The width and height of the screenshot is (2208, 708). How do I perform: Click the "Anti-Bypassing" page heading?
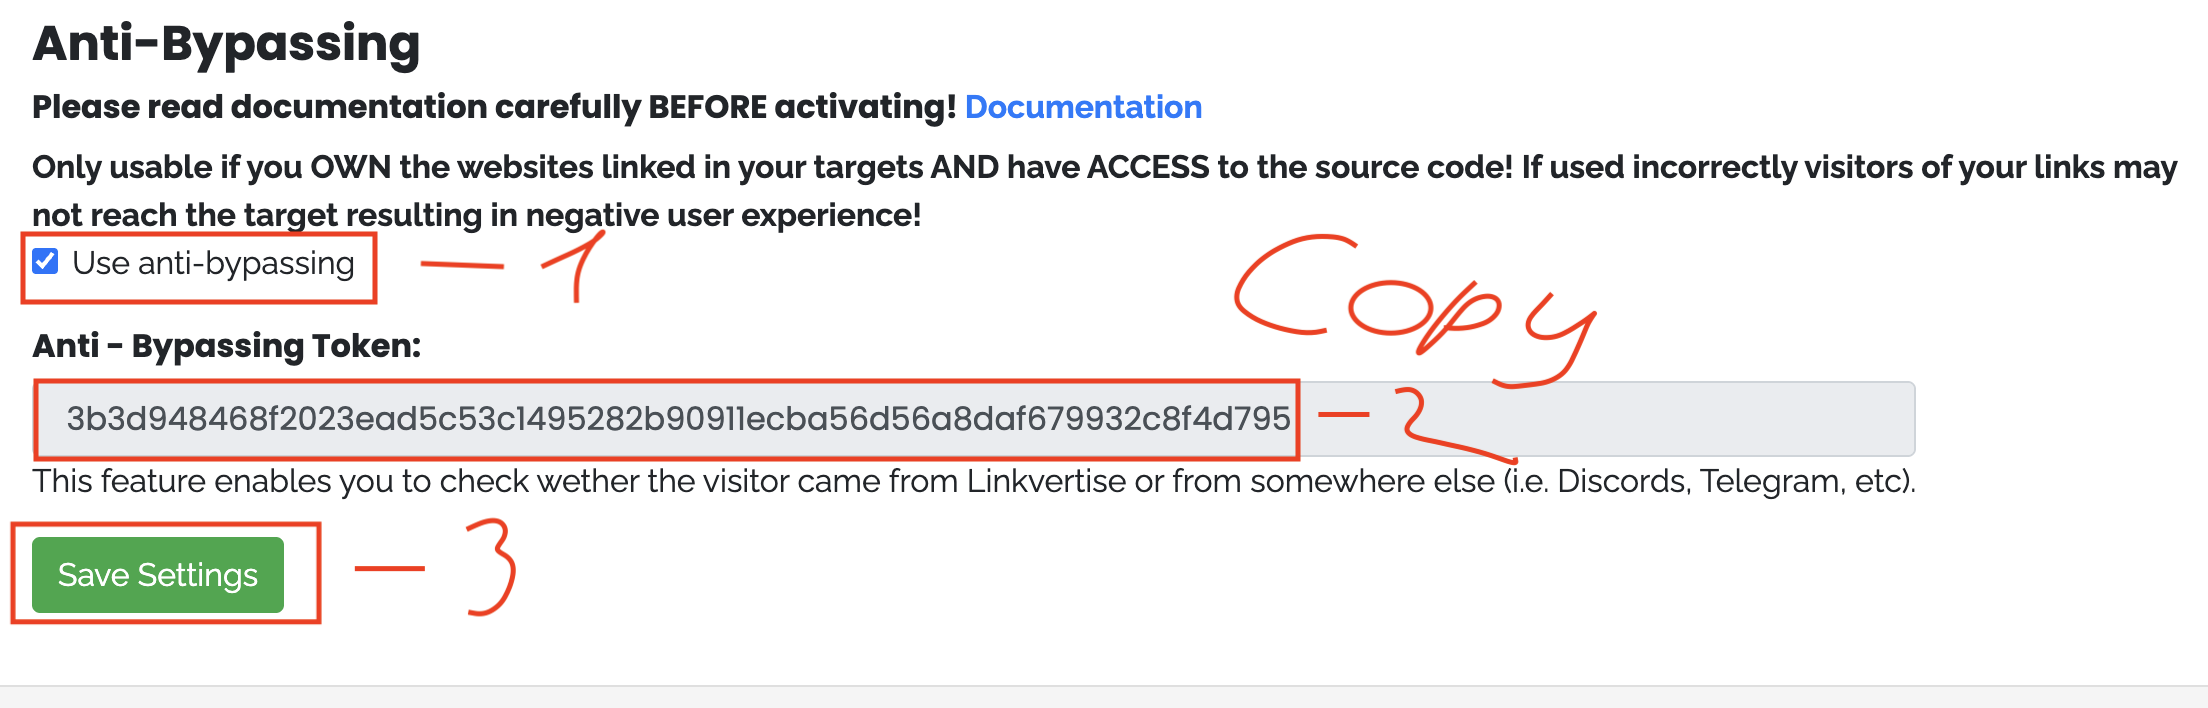[x=227, y=44]
